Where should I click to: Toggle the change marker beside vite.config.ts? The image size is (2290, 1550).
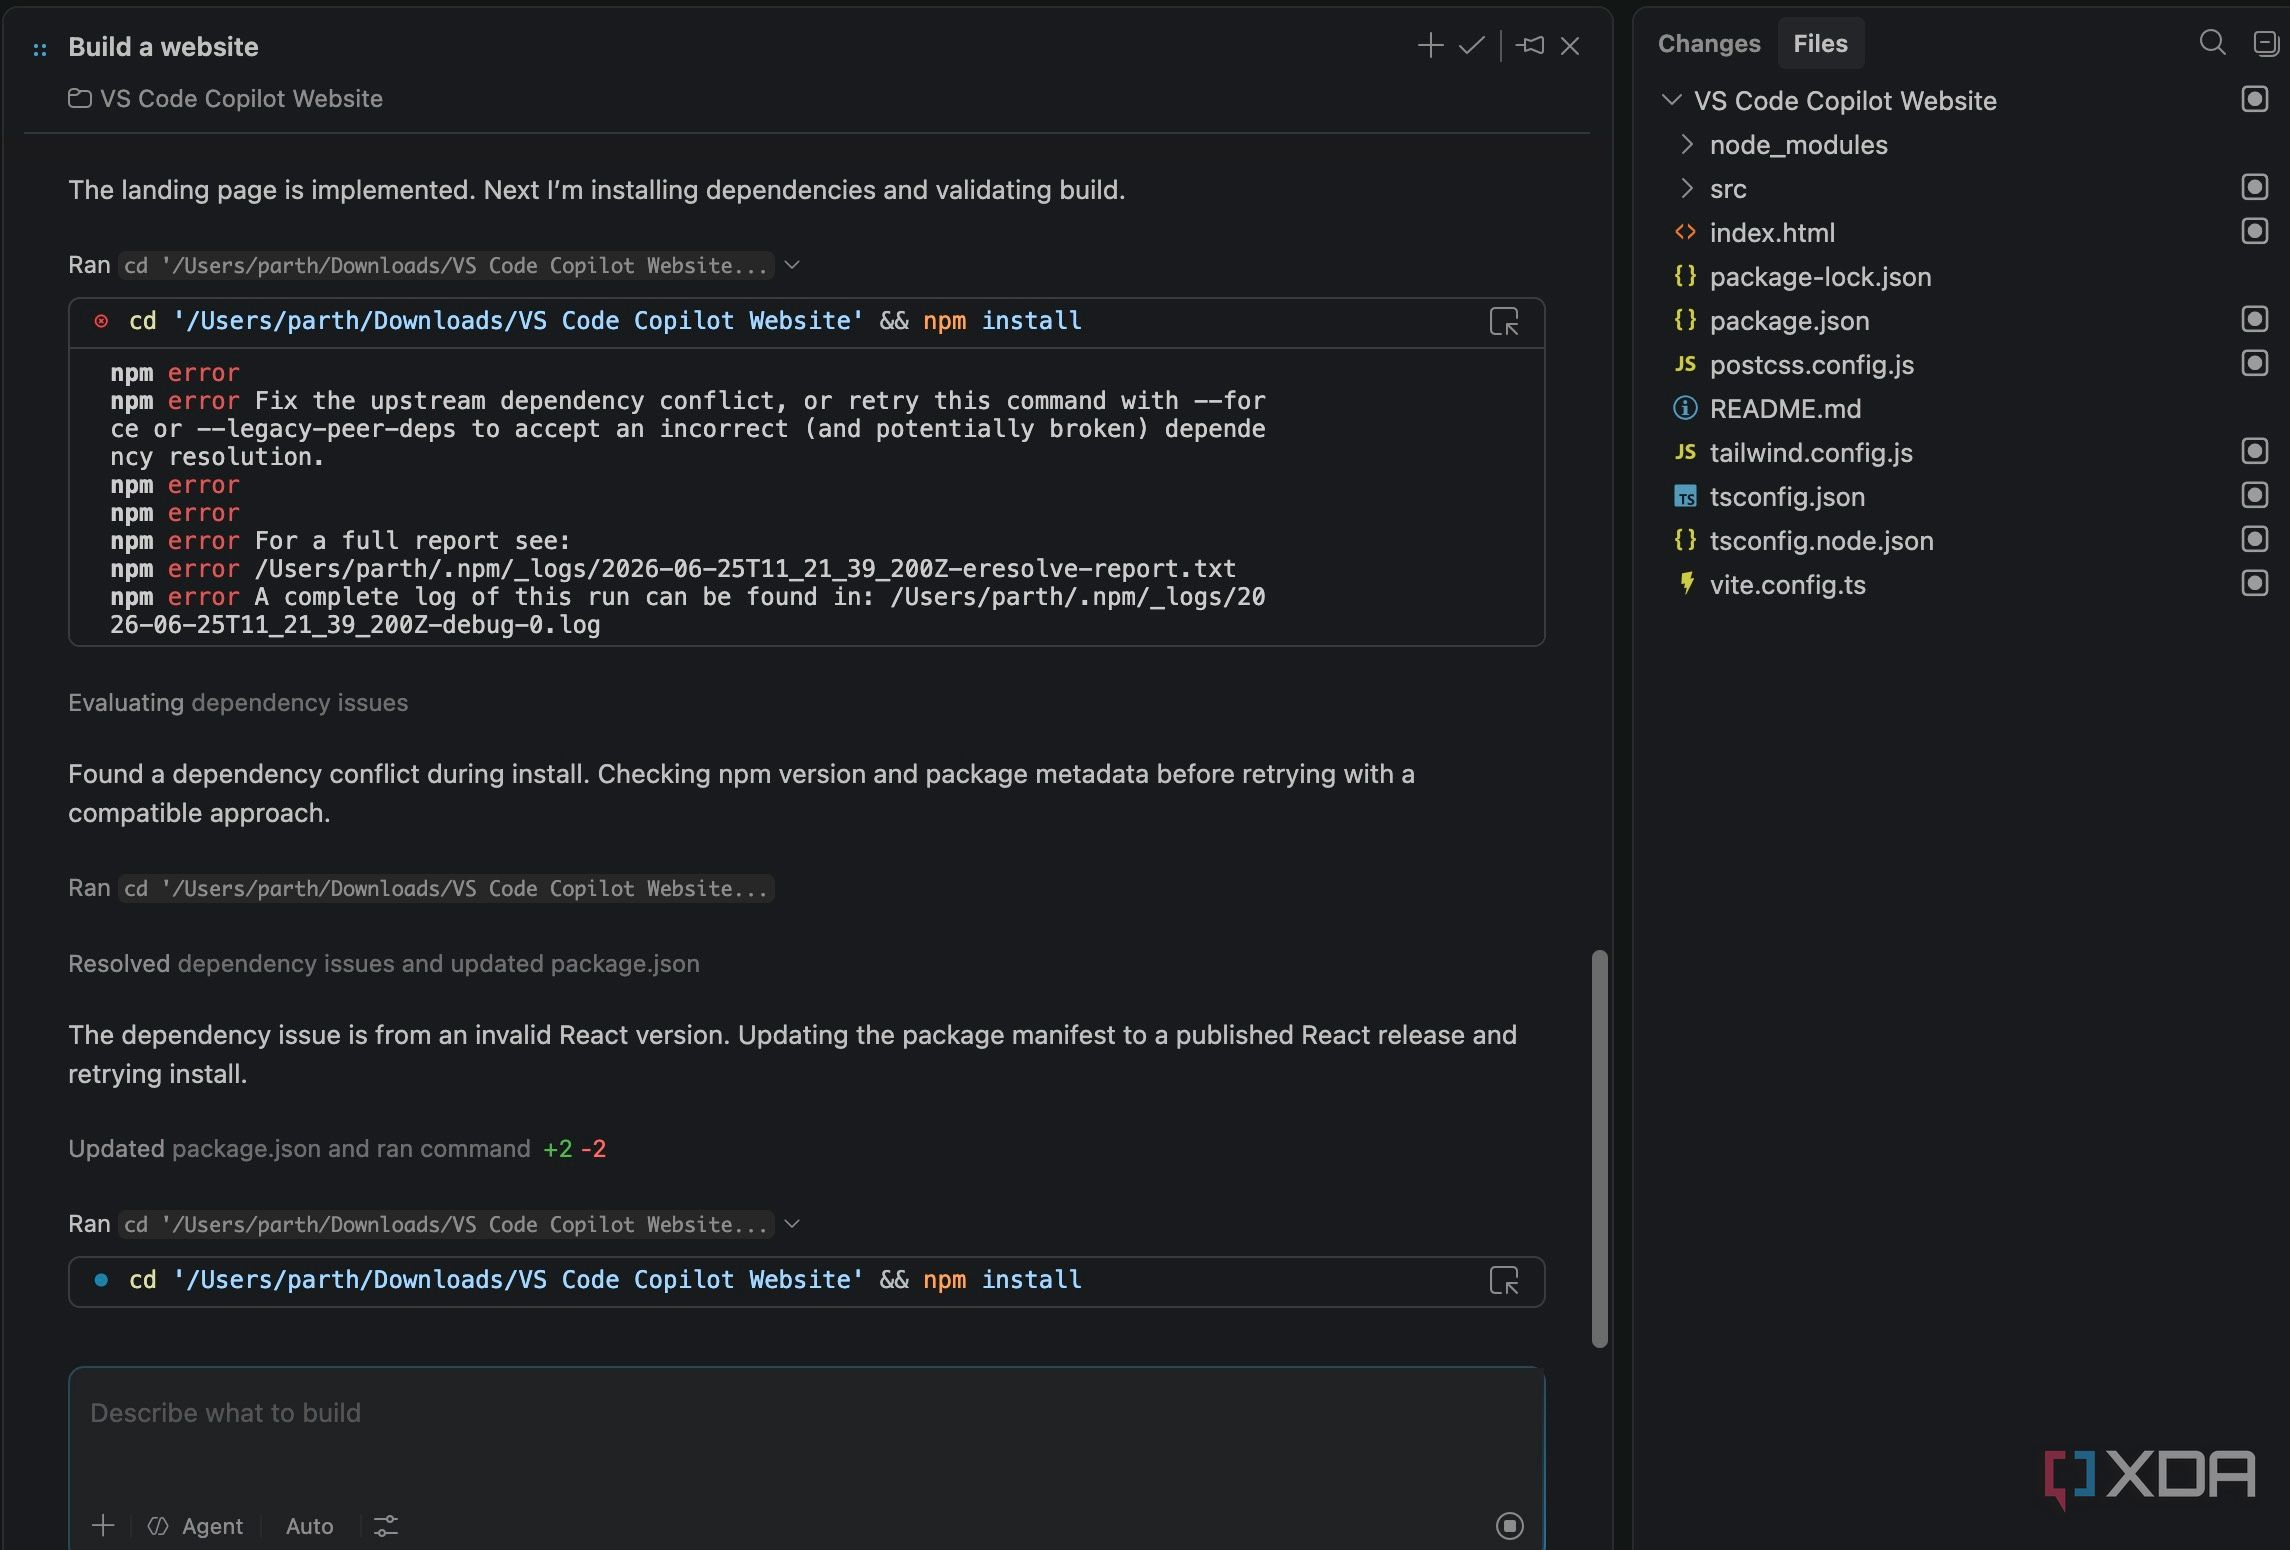[2254, 584]
